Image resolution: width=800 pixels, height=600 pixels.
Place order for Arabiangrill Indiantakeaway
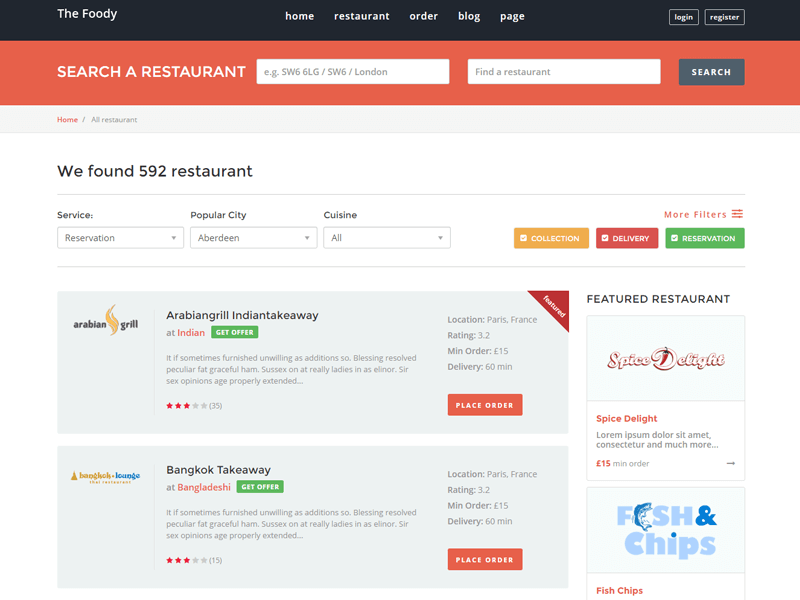[x=485, y=405]
